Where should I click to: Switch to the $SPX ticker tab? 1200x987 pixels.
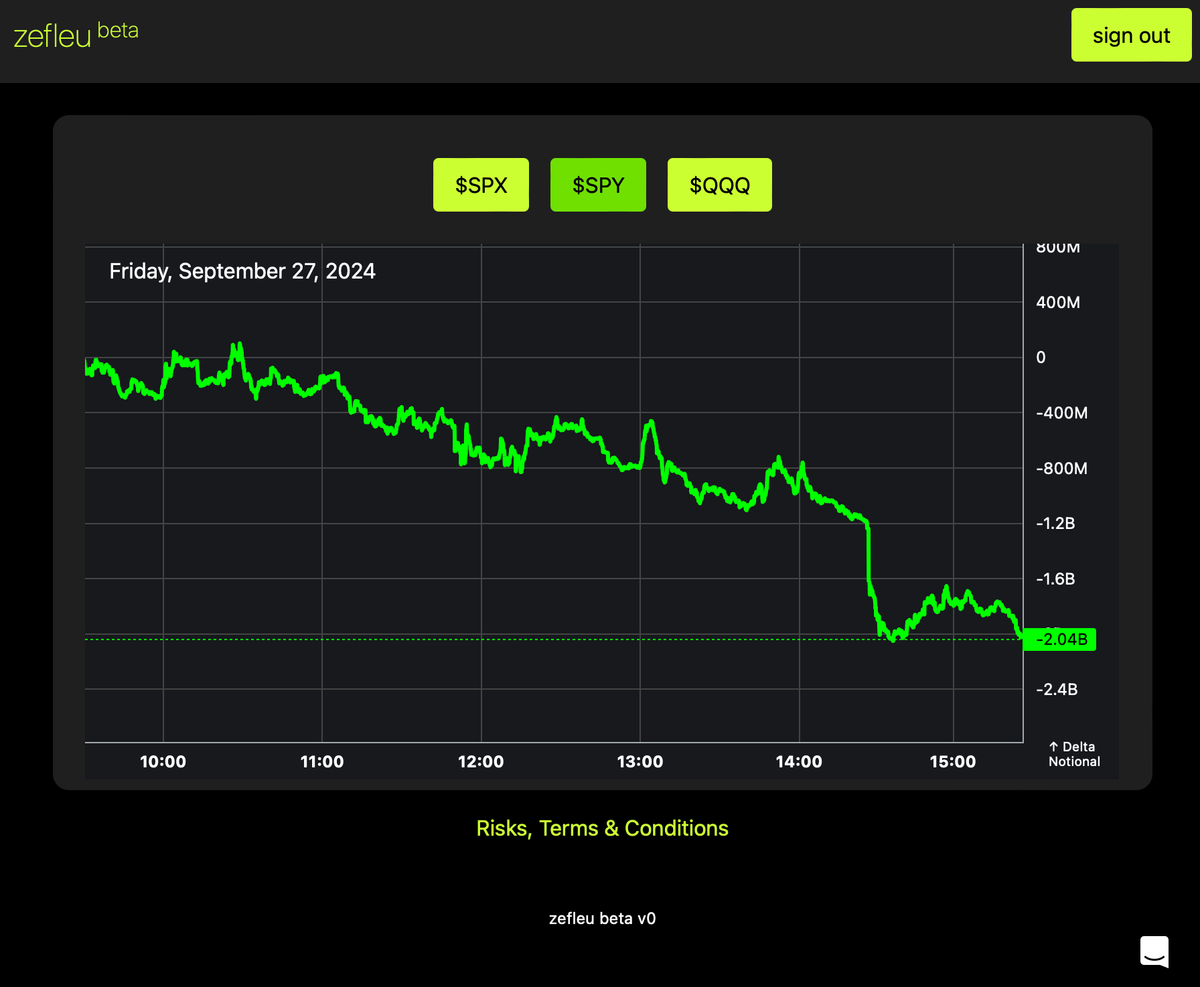(x=480, y=185)
